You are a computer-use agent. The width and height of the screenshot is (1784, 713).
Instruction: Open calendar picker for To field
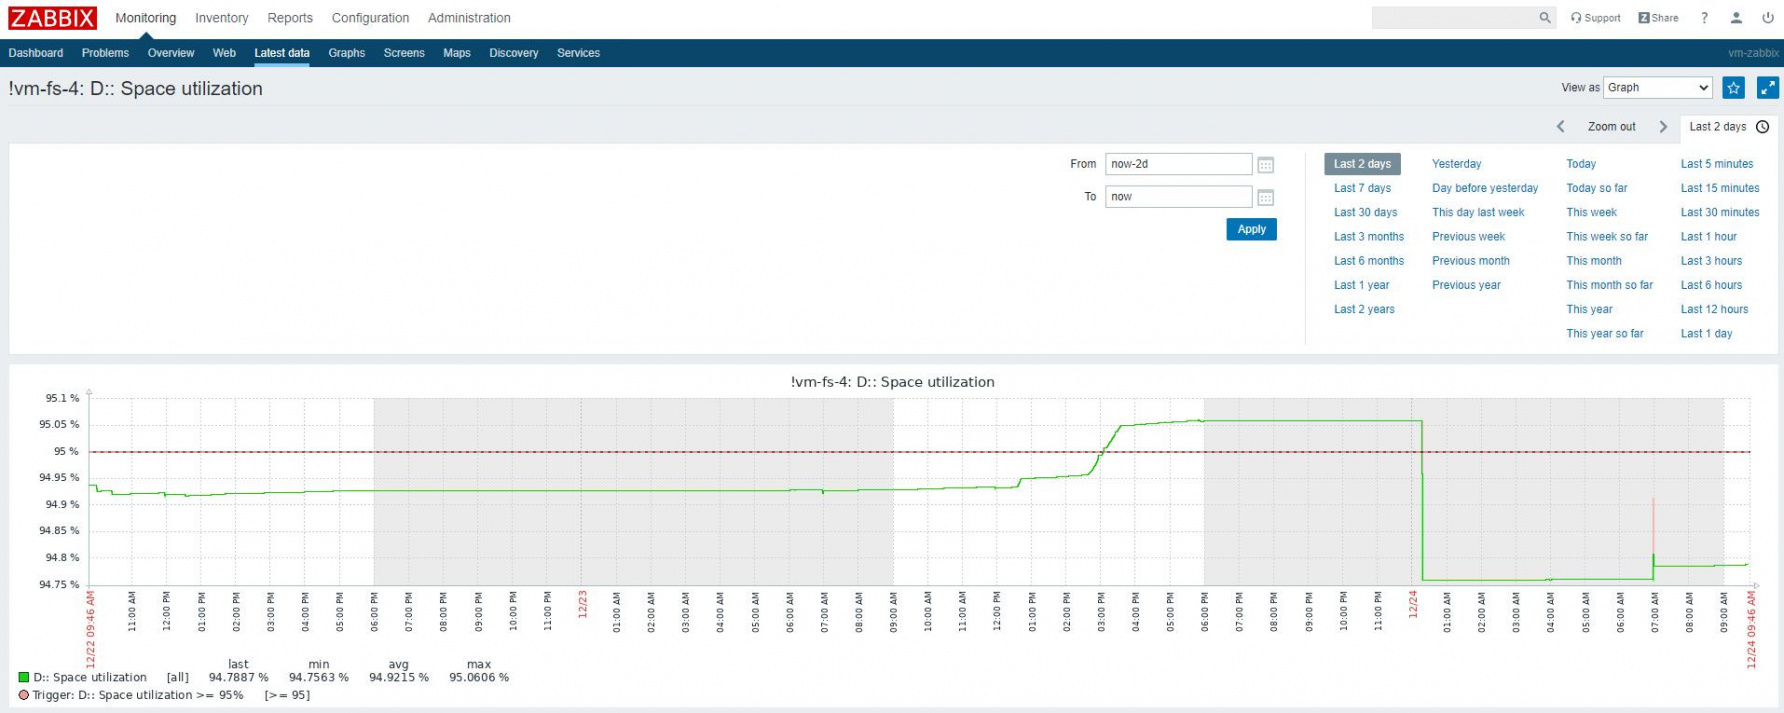(x=1265, y=198)
